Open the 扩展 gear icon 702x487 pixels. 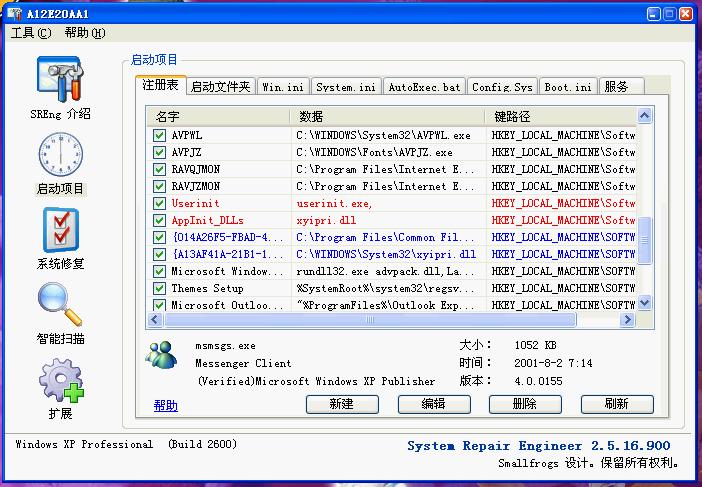tap(59, 380)
